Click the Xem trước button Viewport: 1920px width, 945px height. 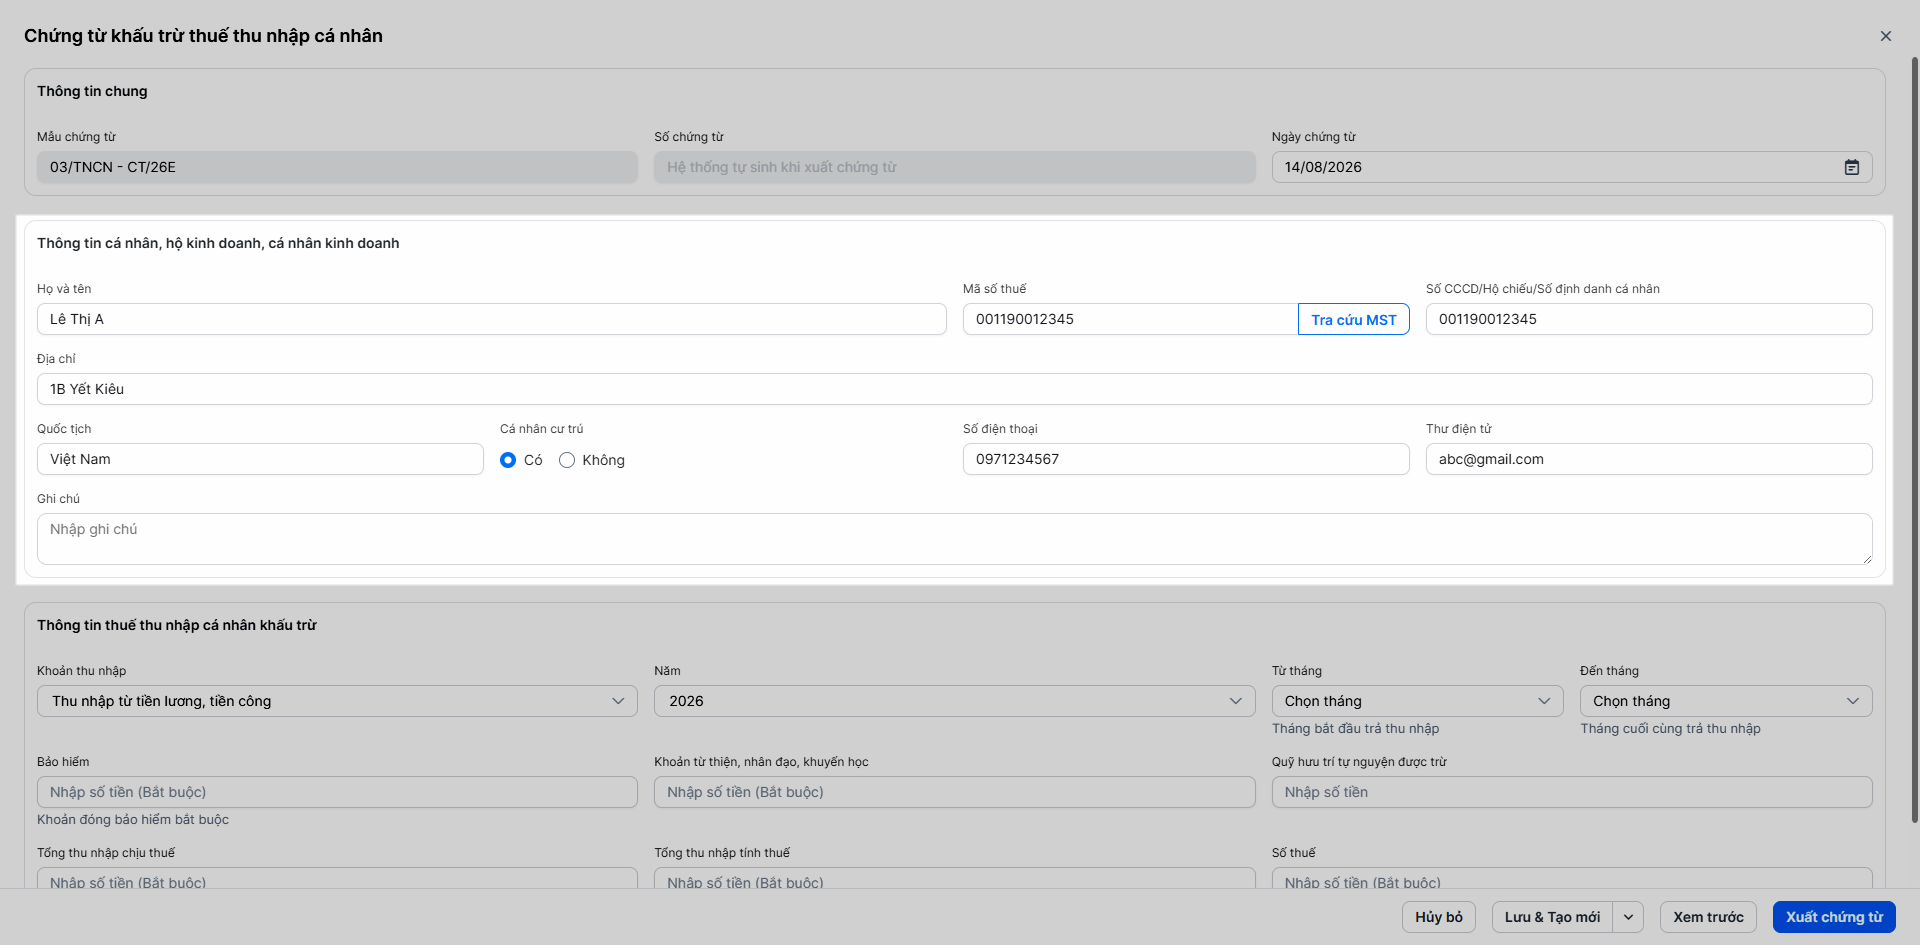click(x=1708, y=917)
